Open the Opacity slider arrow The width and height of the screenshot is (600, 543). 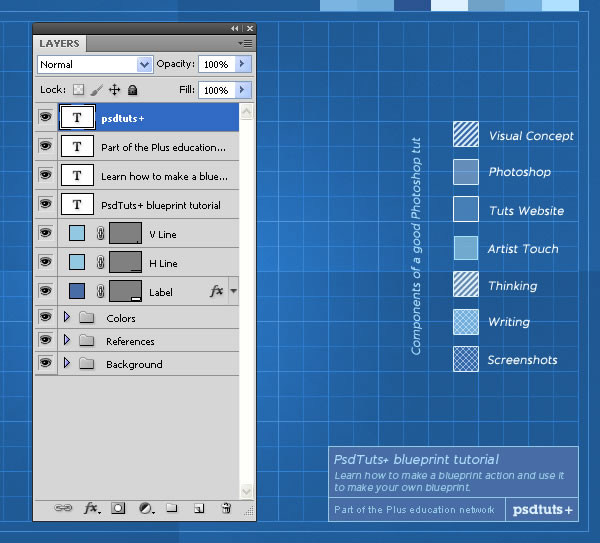coord(243,64)
